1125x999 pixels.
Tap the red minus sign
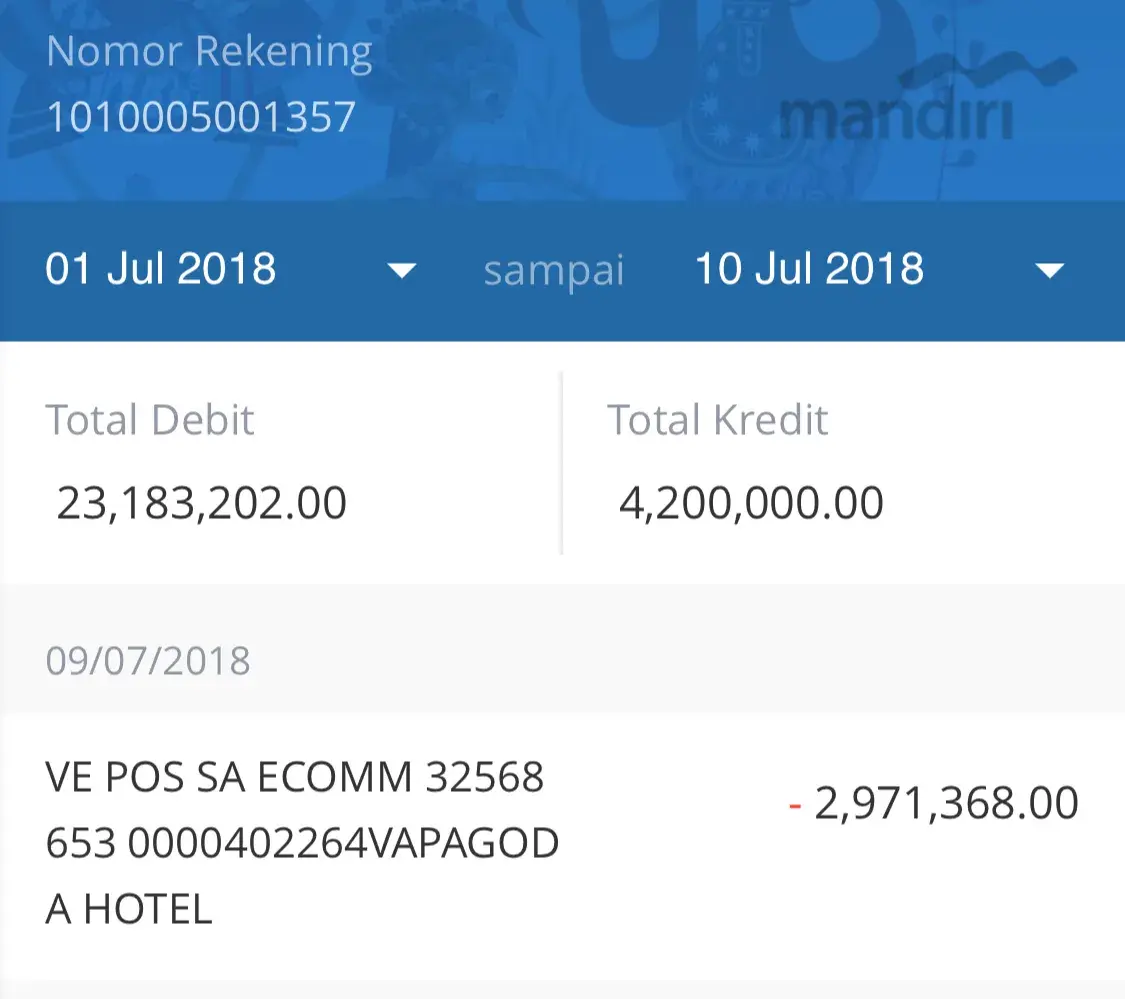coord(795,805)
